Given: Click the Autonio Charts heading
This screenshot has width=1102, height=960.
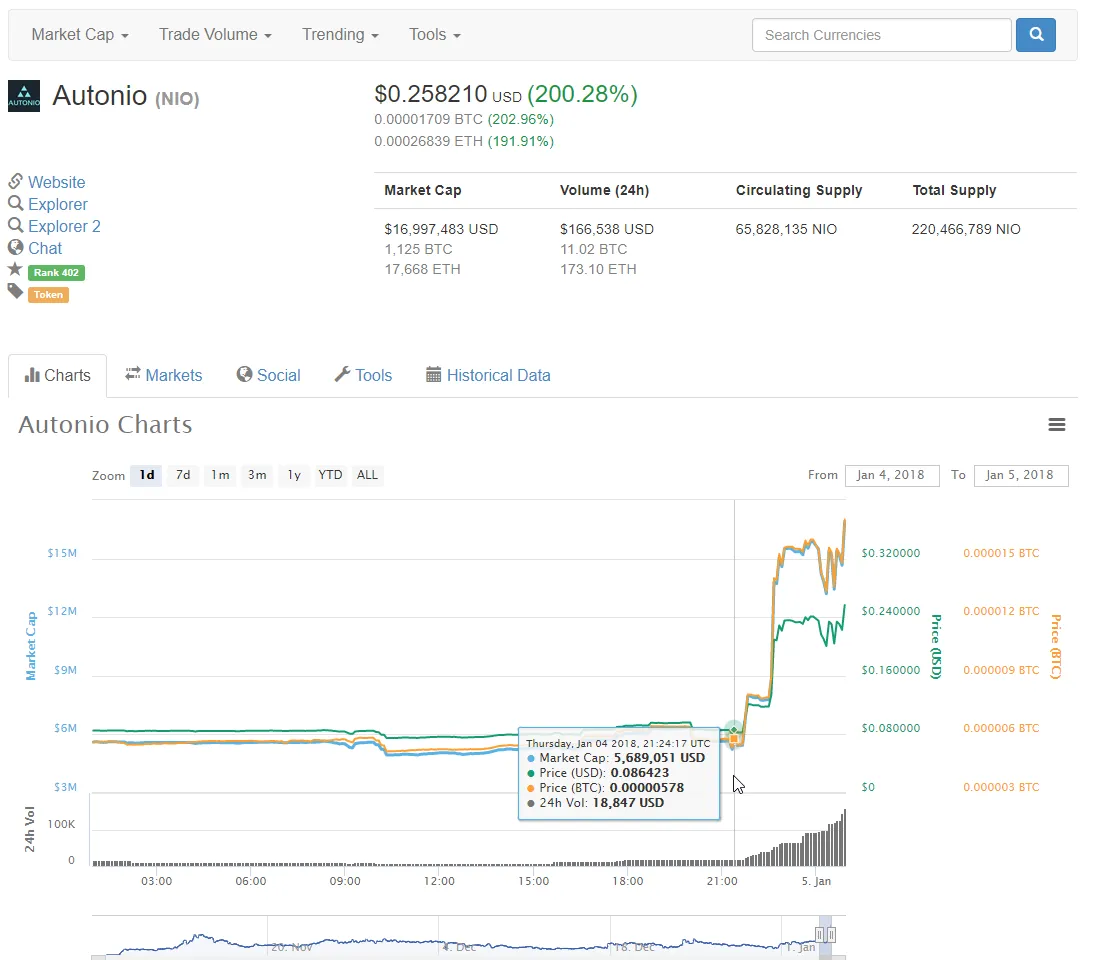Looking at the screenshot, I should [105, 424].
